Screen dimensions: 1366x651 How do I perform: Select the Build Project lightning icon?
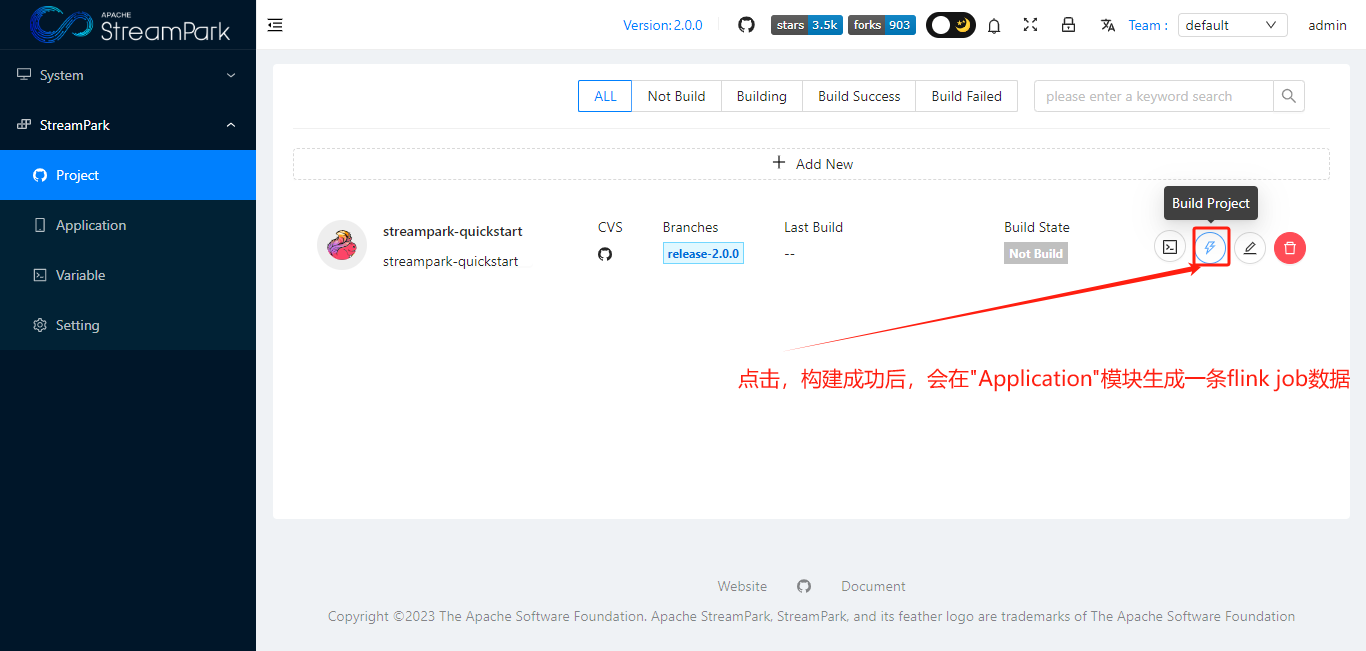[x=1210, y=247]
